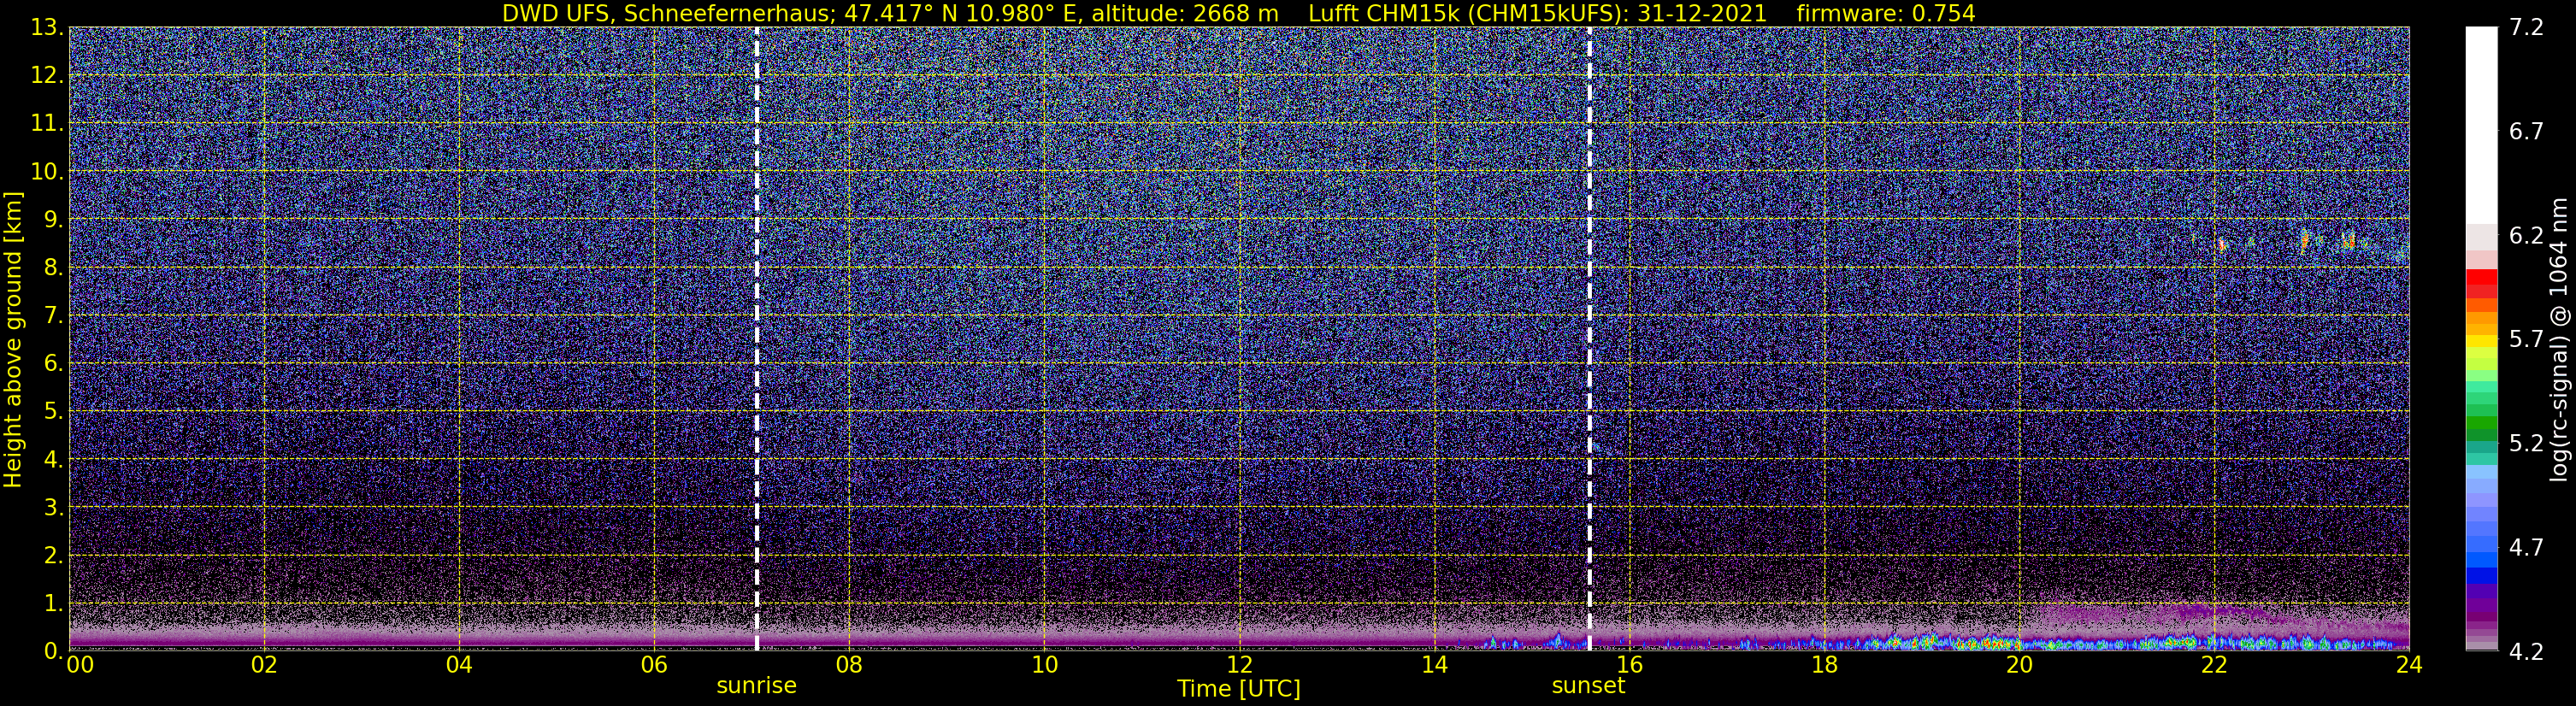Click the 'log(rc-signal) @ 1064 nm' colorbar label

coord(2559,339)
